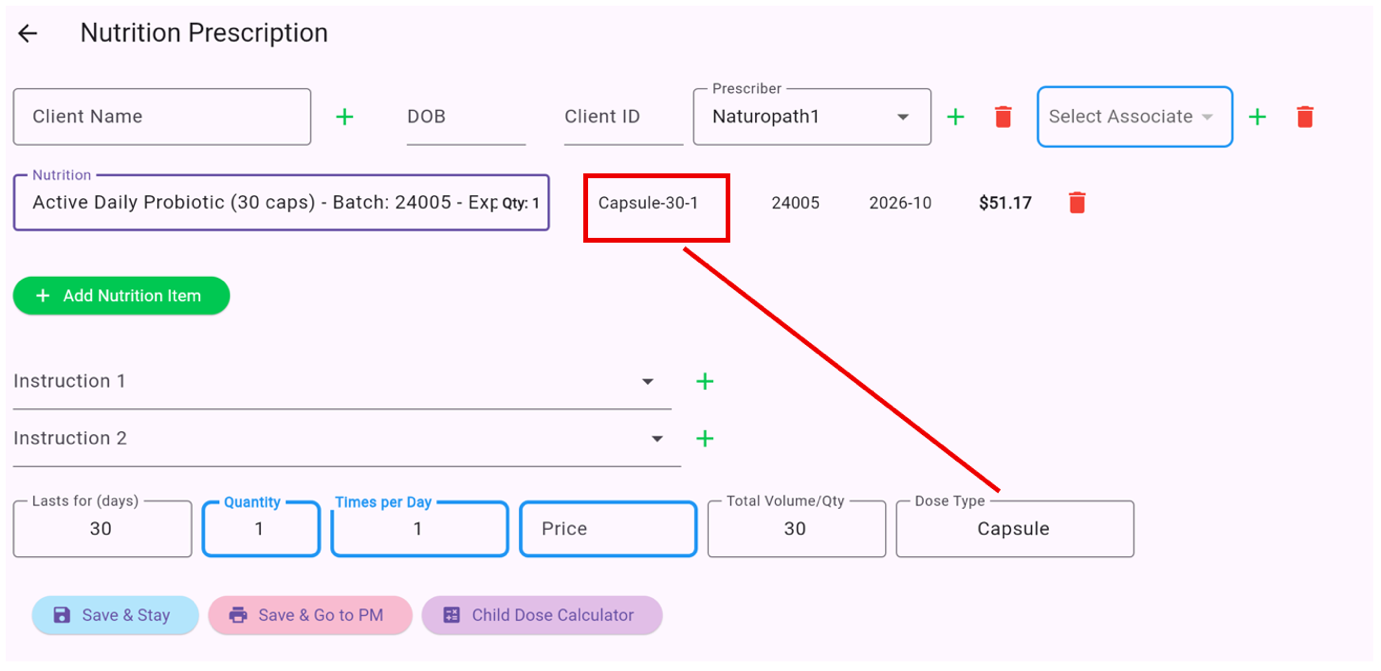Click batch number 24005 in item row
1381x671 pixels.
(x=795, y=203)
